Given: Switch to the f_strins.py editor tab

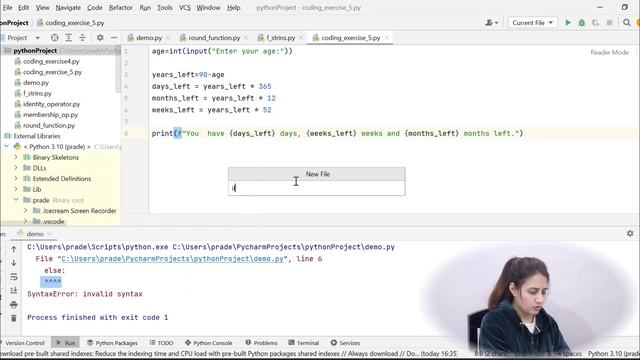Looking at the screenshot, I should (x=280, y=38).
